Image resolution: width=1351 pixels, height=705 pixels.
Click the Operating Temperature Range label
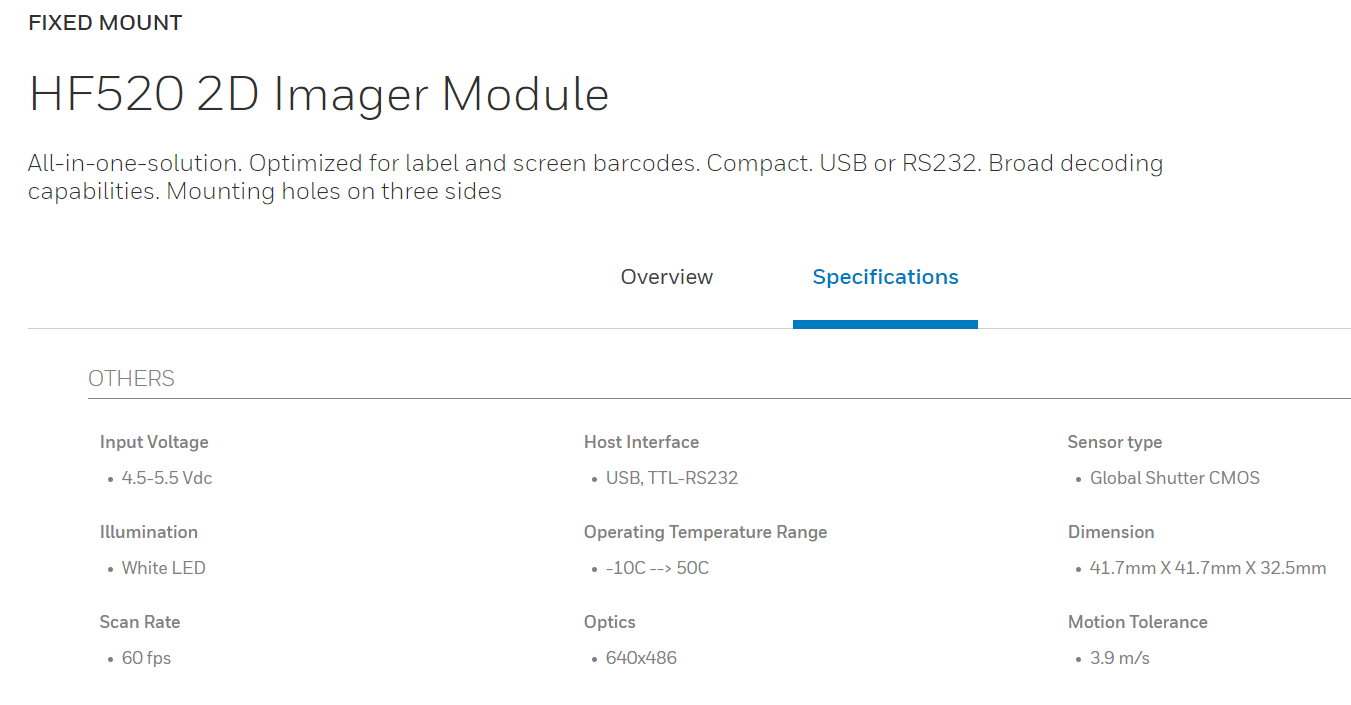click(x=705, y=532)
